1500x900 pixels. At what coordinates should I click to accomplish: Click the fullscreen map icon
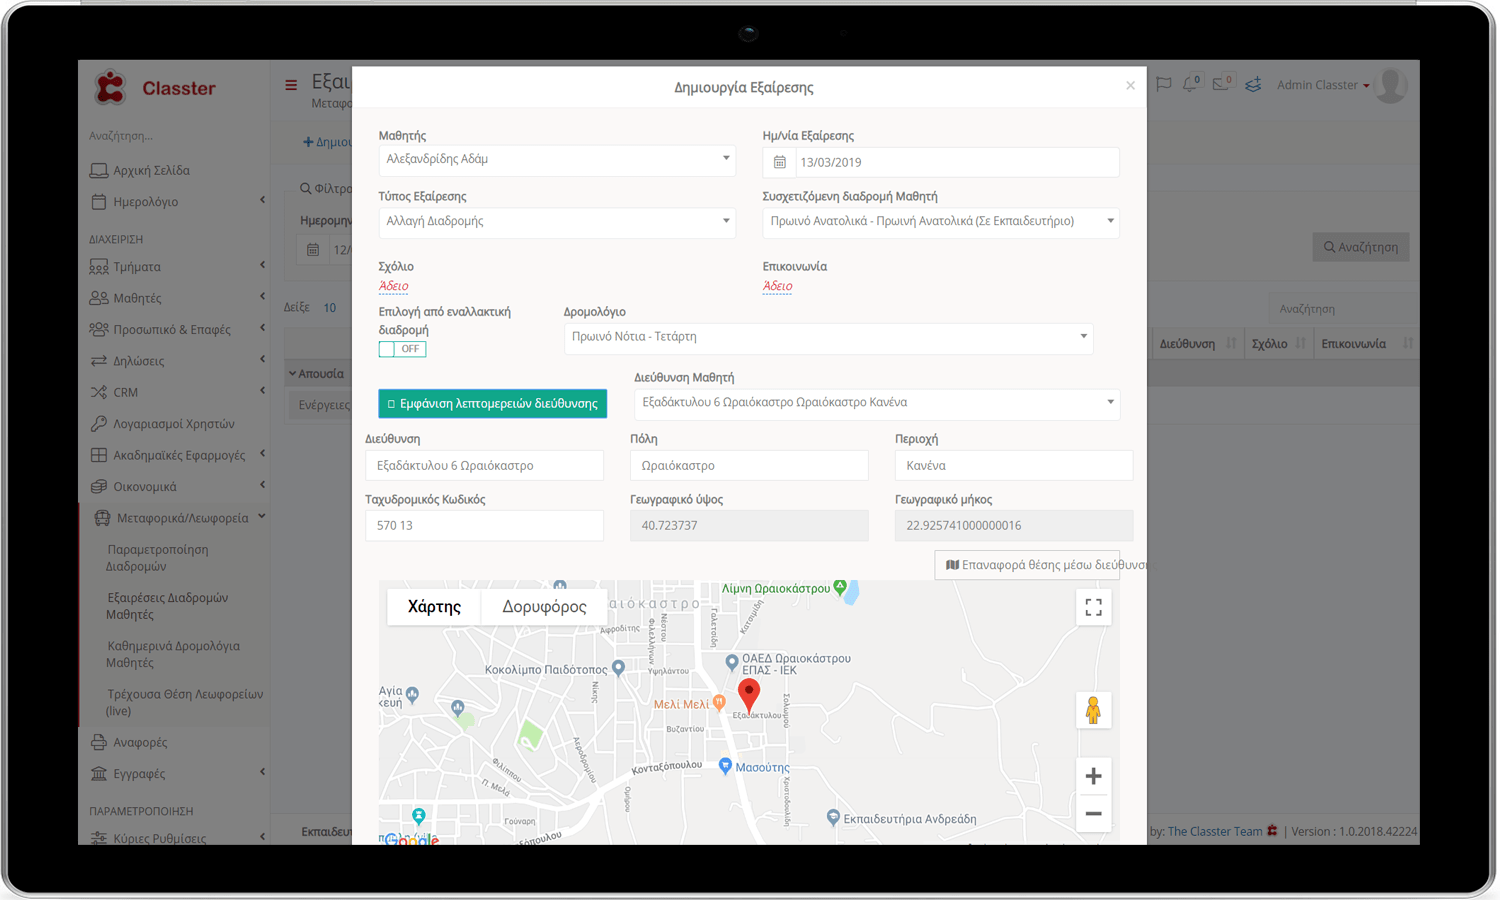pyautogui.click(x=1093, y=607)
